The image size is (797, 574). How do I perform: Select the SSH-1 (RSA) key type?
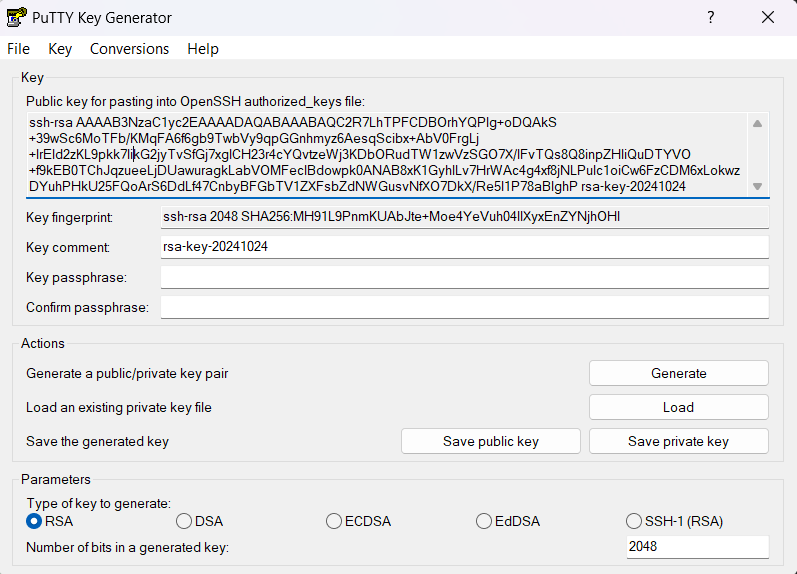(x=674, y=521)
